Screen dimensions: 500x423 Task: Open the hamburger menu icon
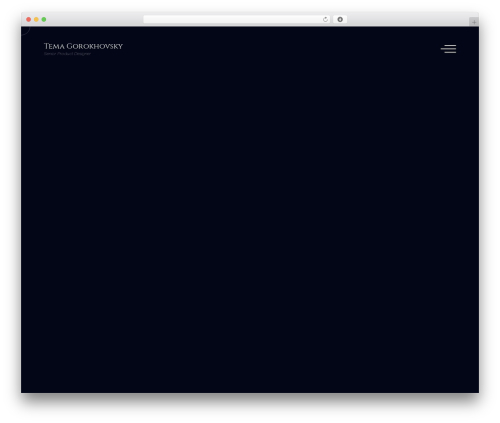(x=448, y=49)
